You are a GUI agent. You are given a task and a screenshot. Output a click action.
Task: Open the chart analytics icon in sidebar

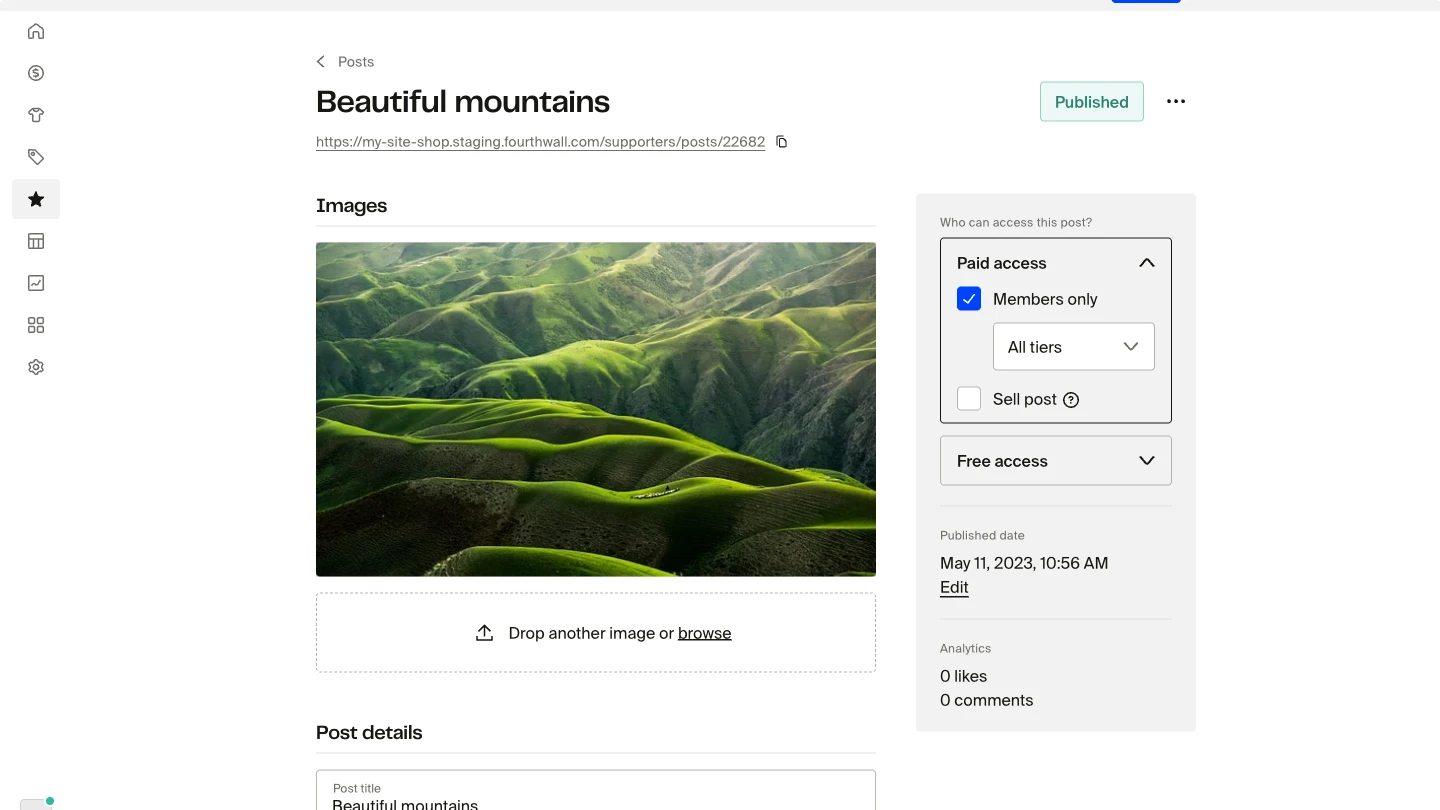(36, 283)
